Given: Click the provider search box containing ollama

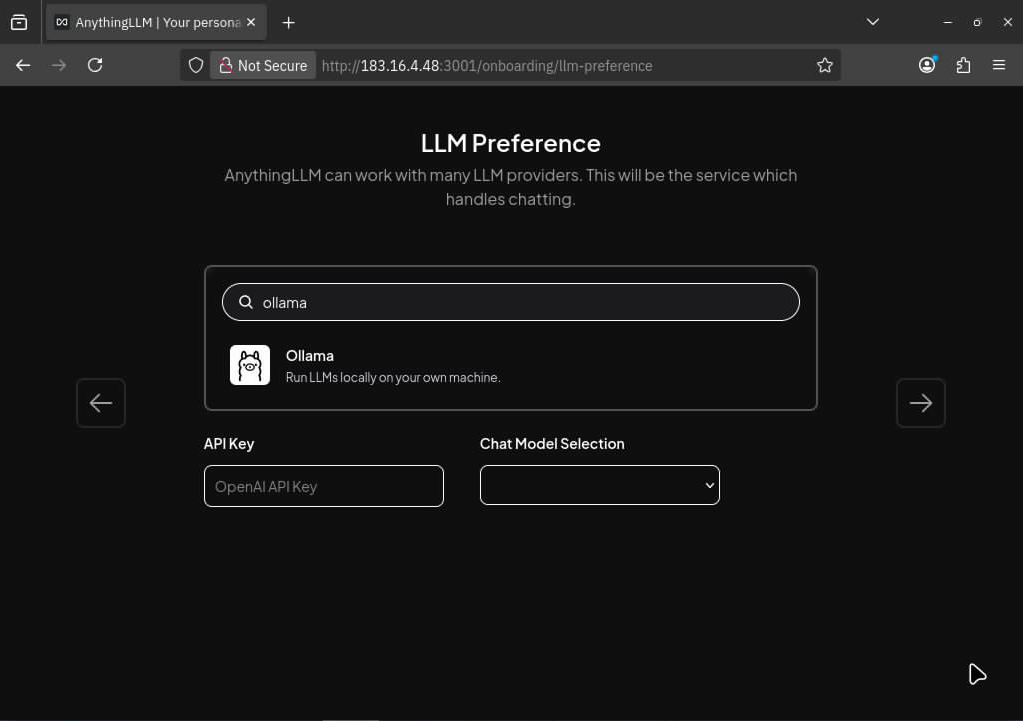Looking at the screenshot, I should click(x=520, y=302).
